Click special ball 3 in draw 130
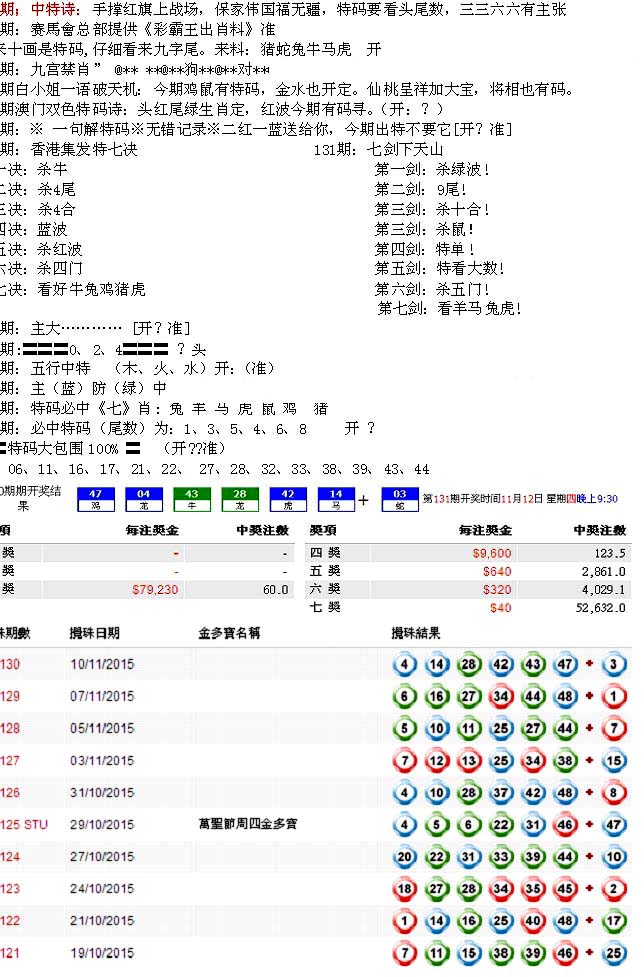The width and height of the screenshot is (644, 977). [615, 664]
